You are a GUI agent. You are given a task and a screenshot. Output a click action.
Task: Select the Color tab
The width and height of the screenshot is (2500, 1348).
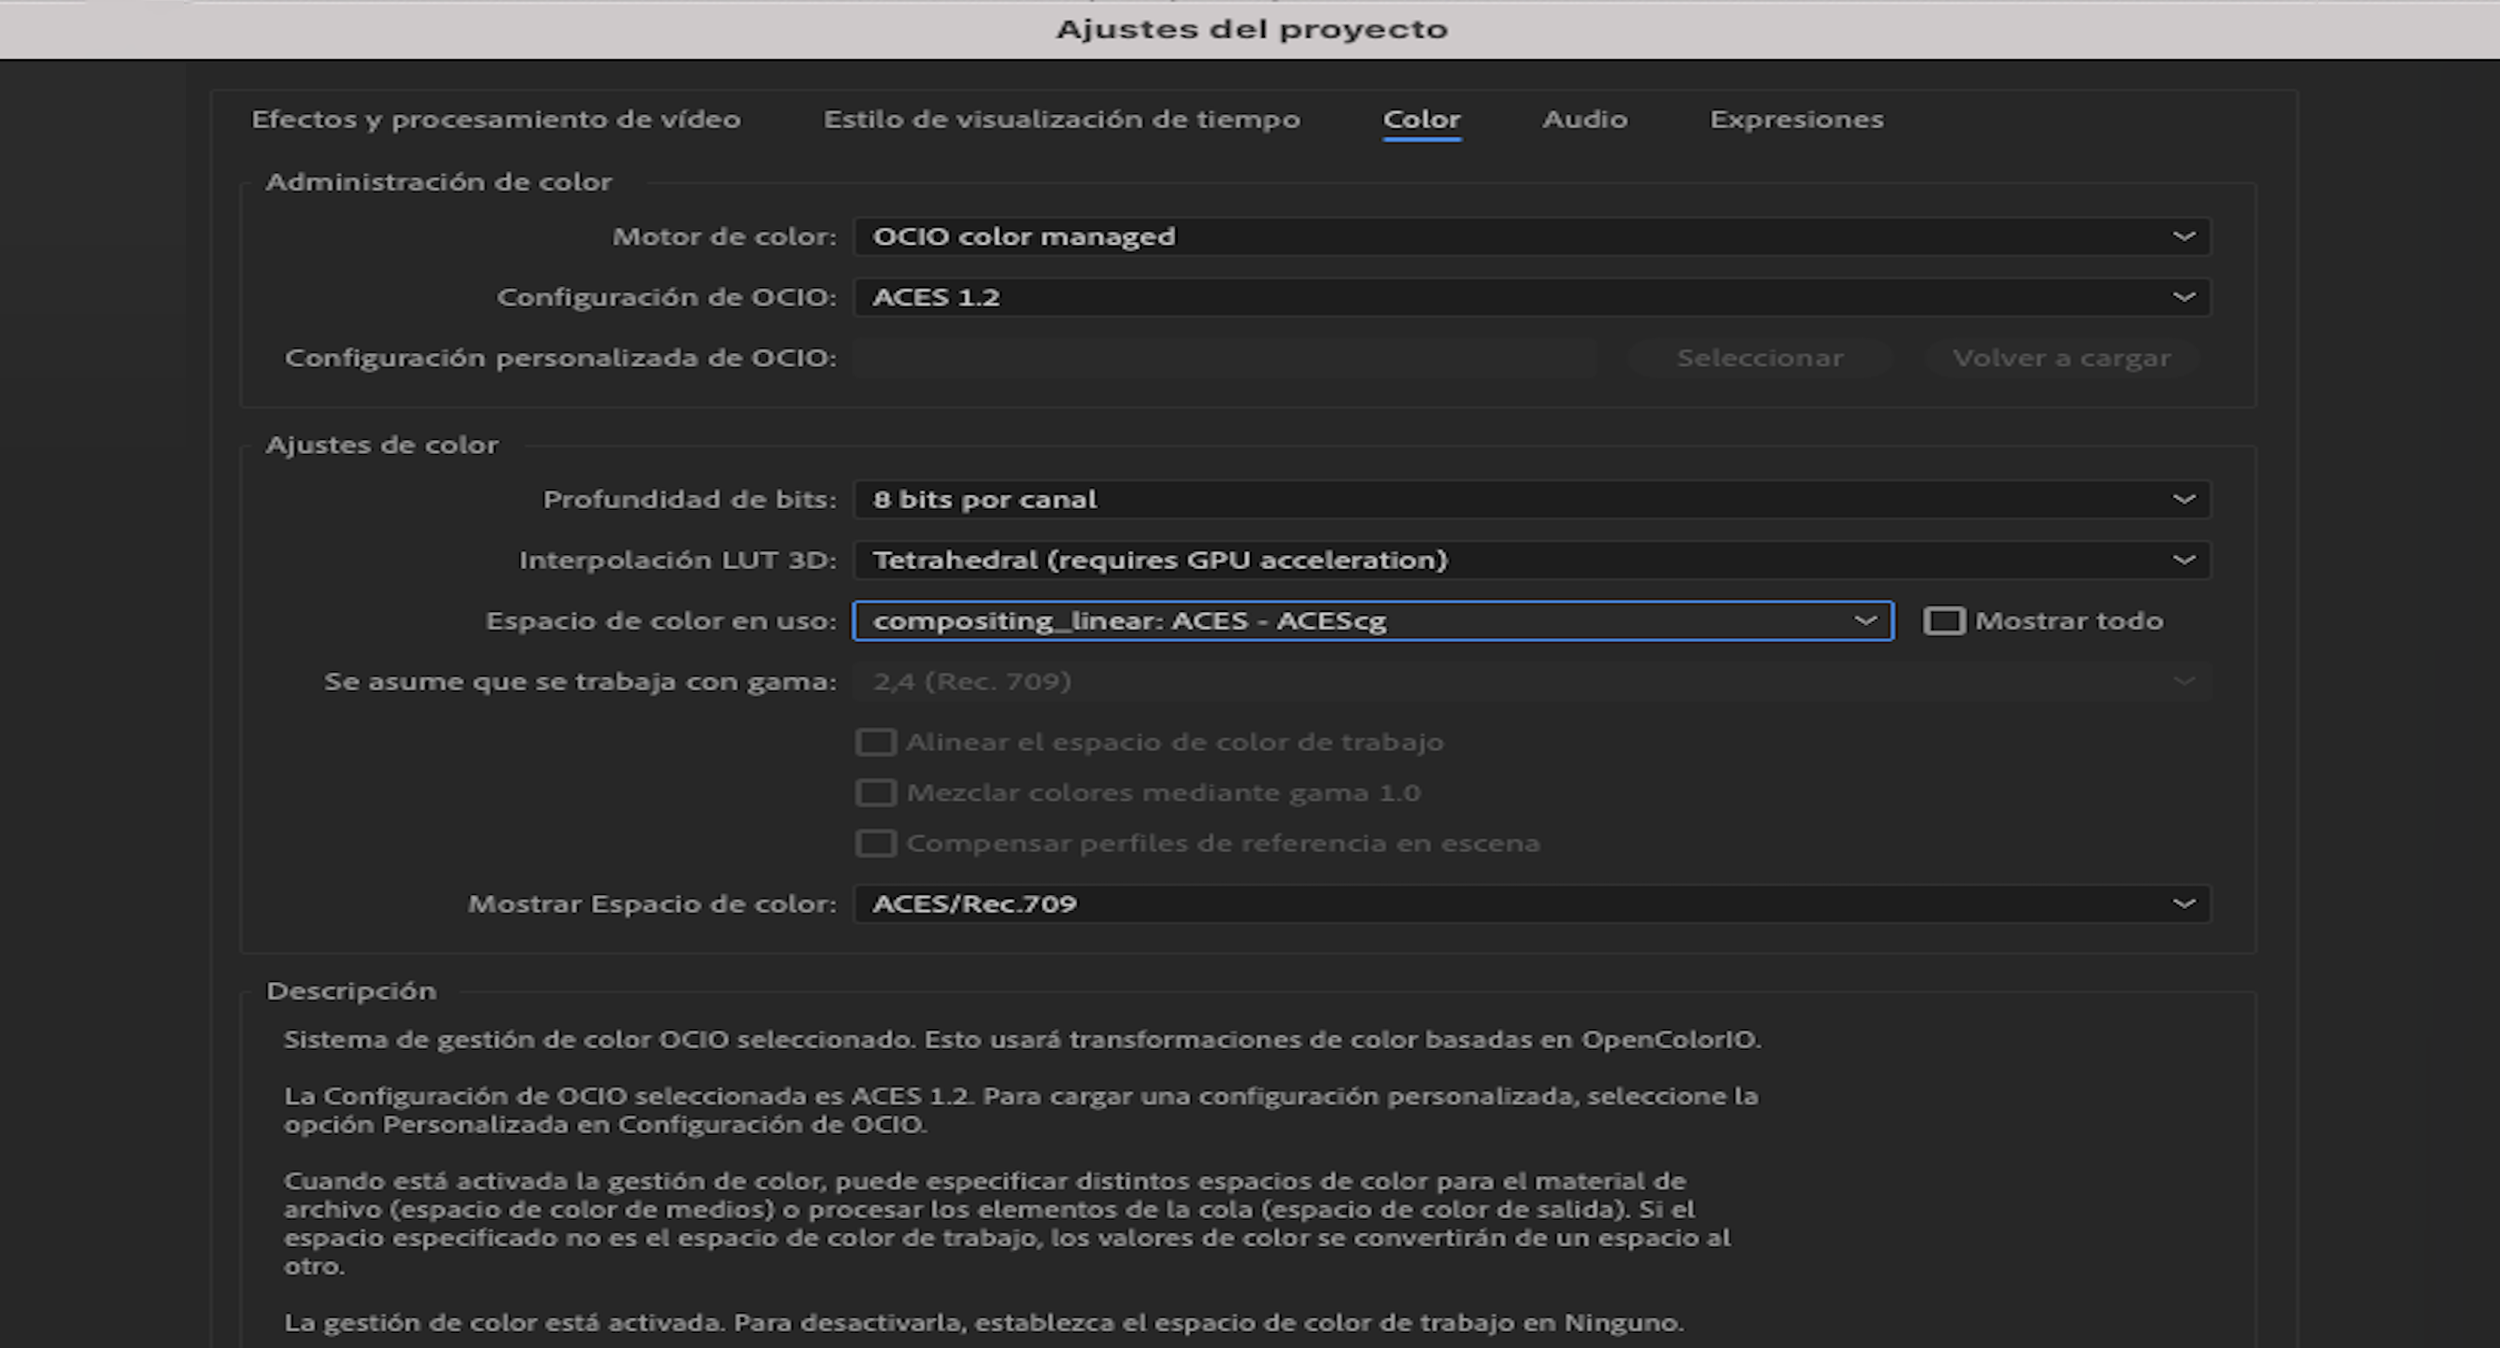[x=1423, y=119]
